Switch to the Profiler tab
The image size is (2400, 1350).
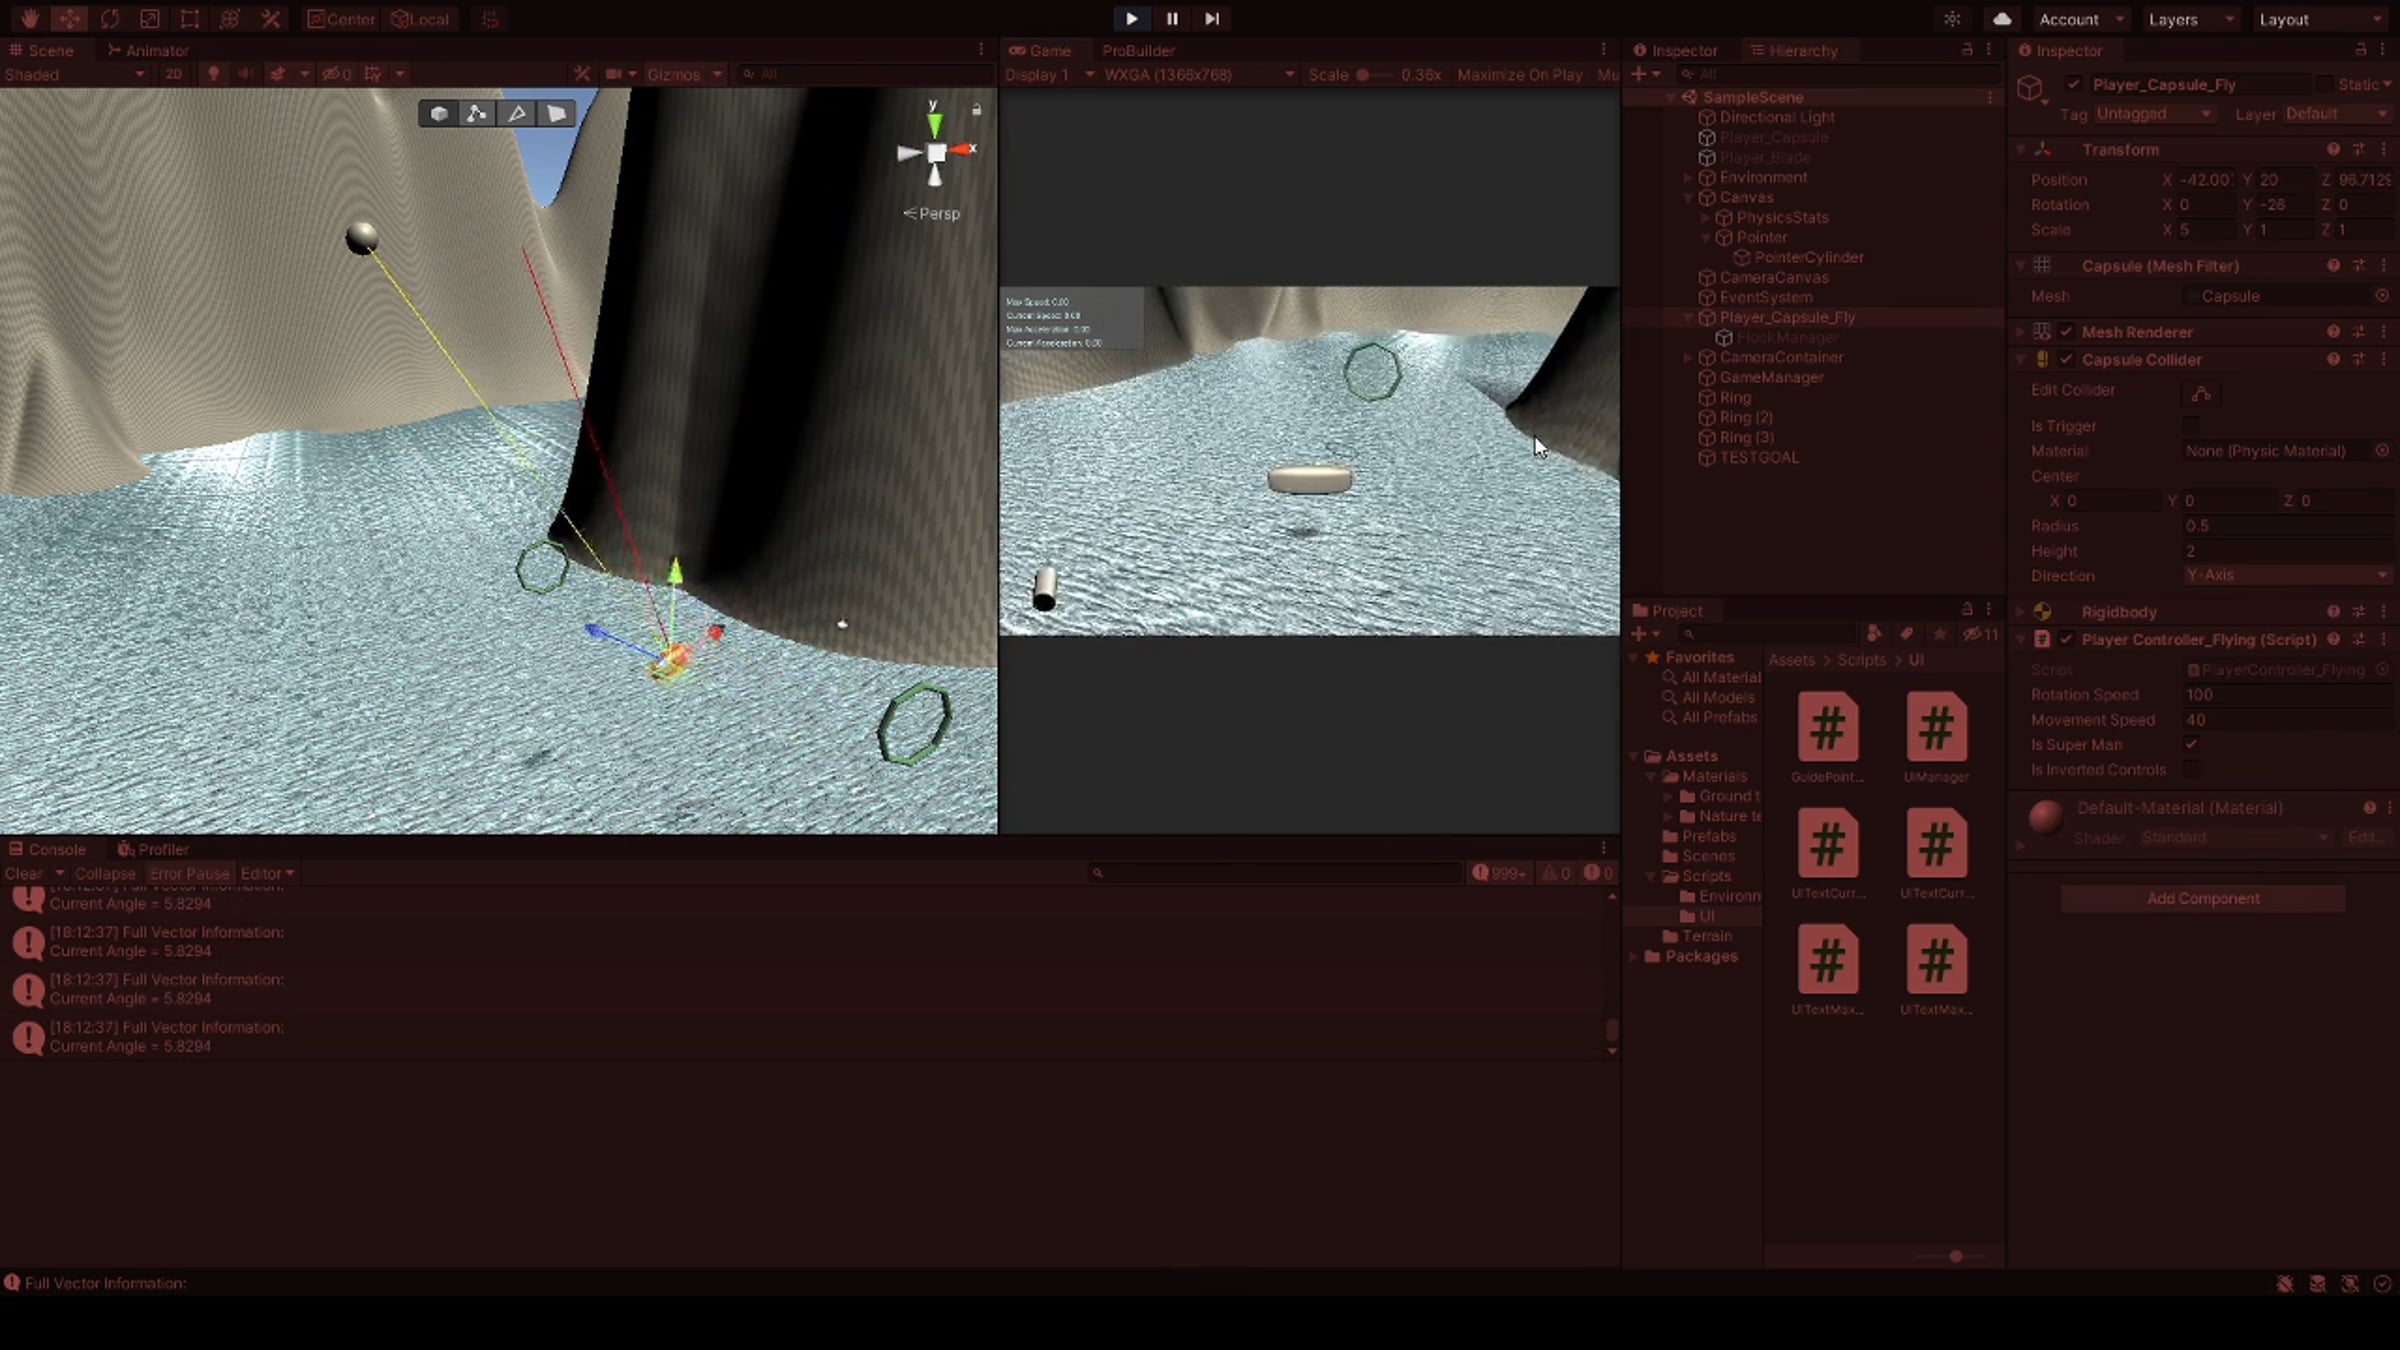[153, 849]
